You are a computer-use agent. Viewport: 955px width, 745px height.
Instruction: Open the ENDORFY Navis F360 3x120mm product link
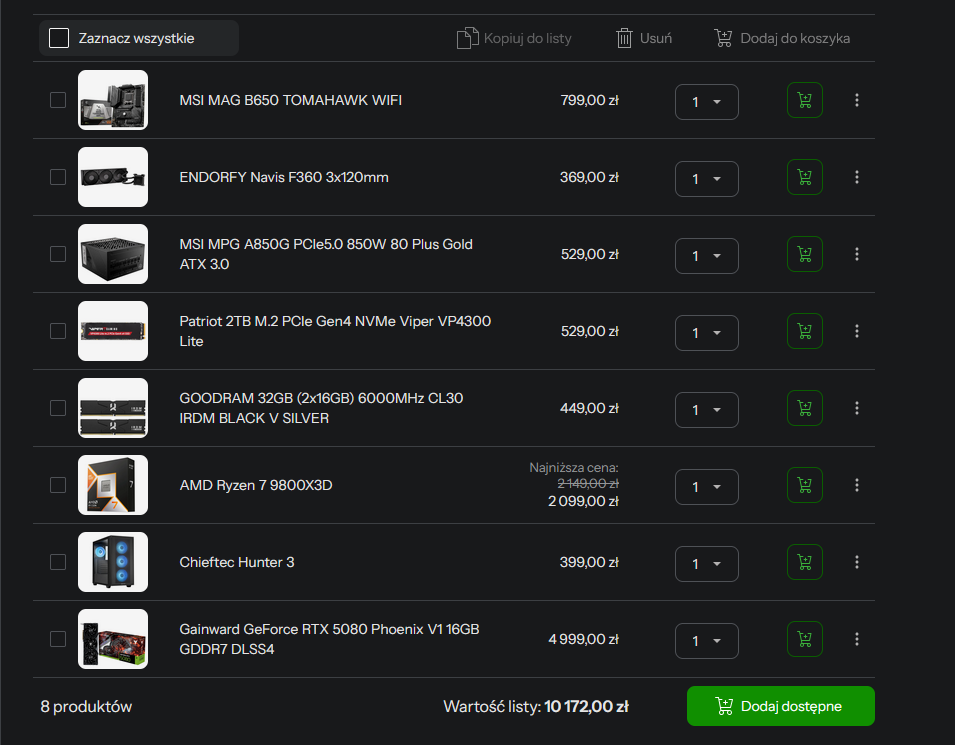[x=284, y=177]
